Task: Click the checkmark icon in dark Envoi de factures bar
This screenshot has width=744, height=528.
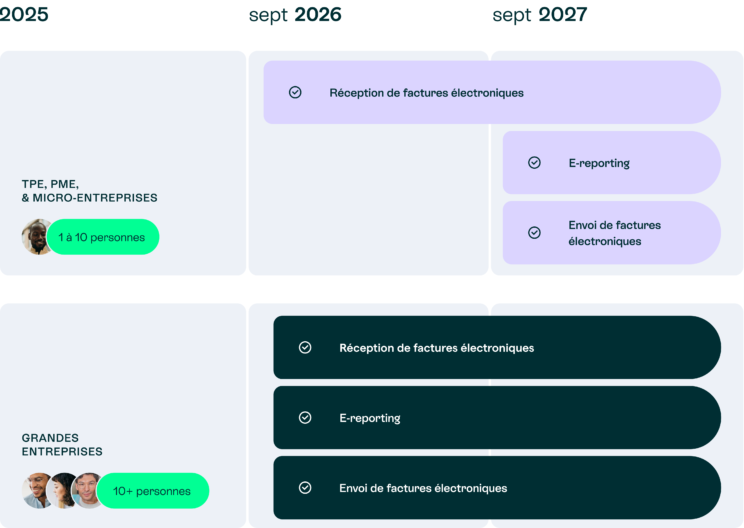Action: (x=305, y=488)
